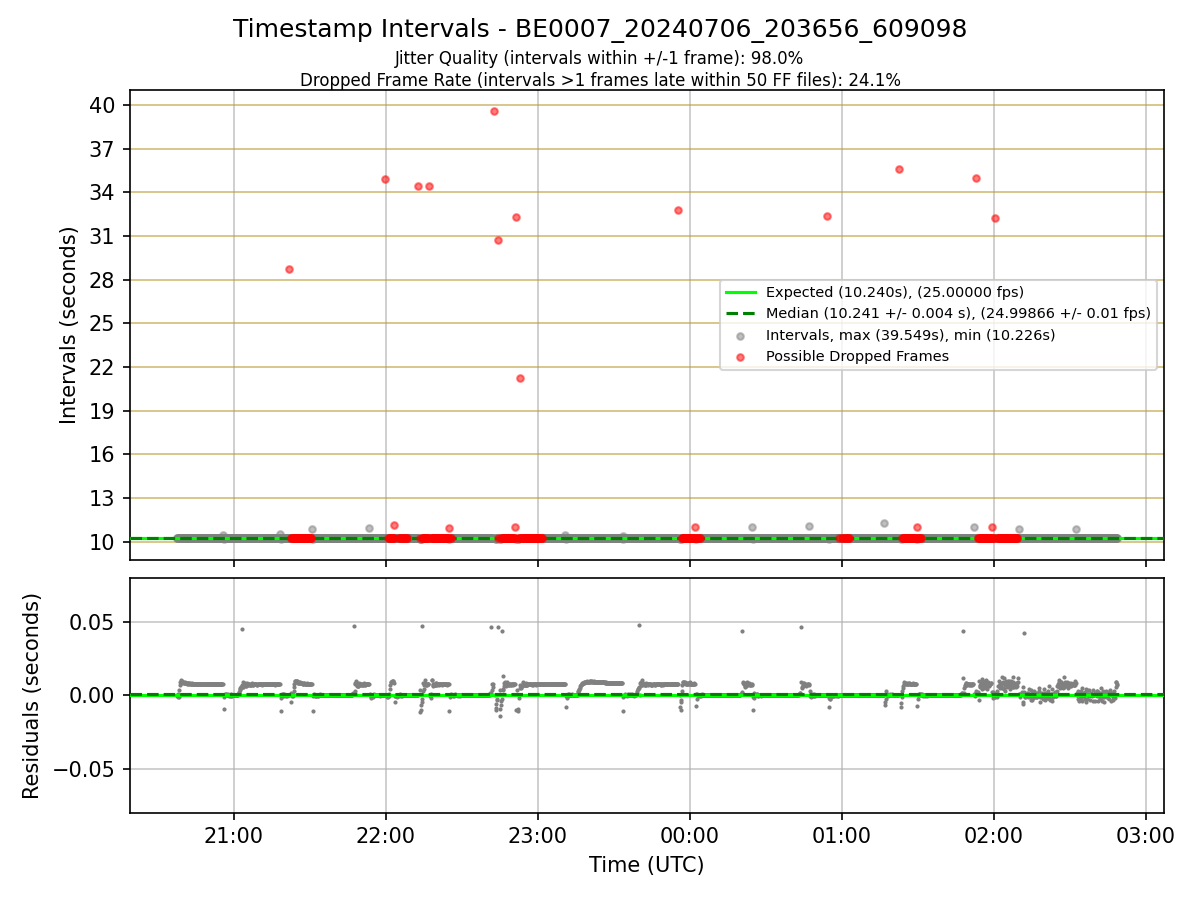
Task: Click the 'Time (UTC)' x-axis label
Action: click(646, 865)
